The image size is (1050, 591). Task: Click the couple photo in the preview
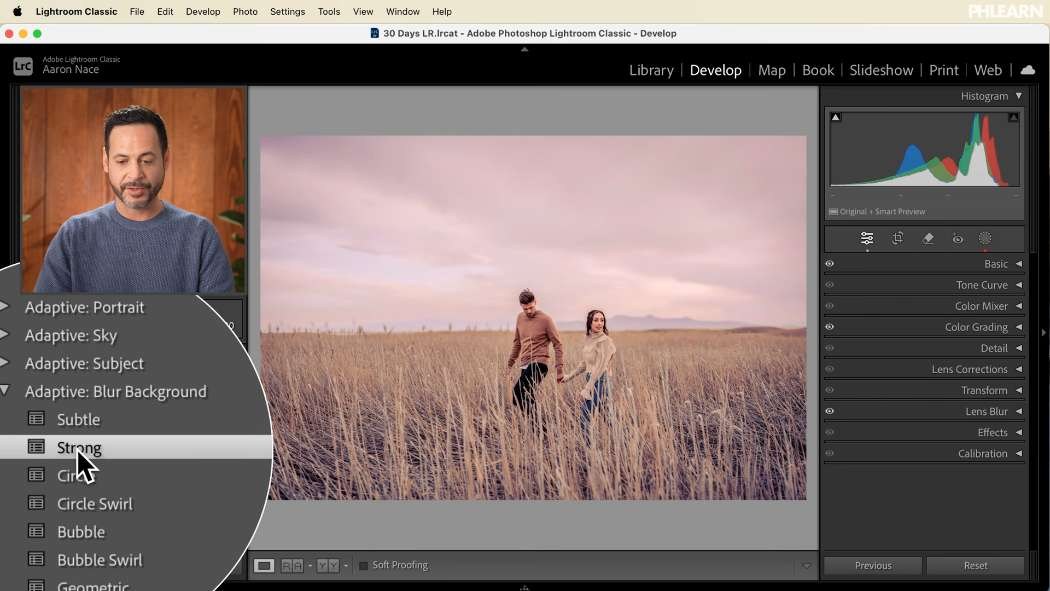(x=533, y=317)
